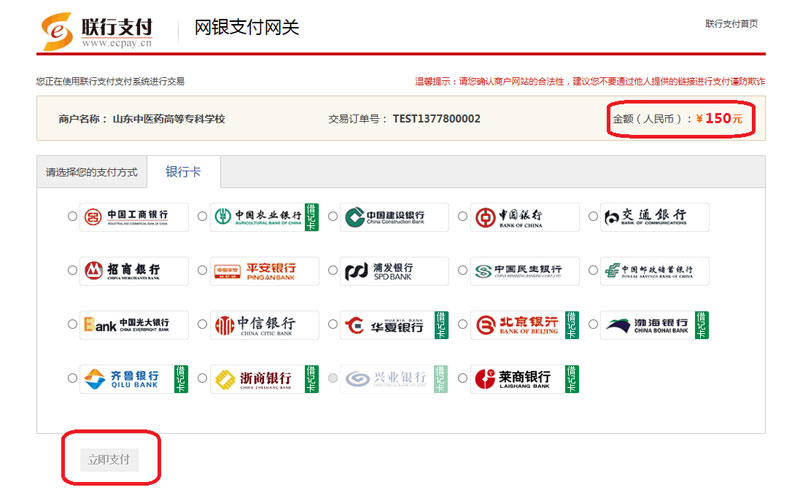Select the Minsheng Bank radio button
This screenshot has width=800, height=498.
[463, 270]
